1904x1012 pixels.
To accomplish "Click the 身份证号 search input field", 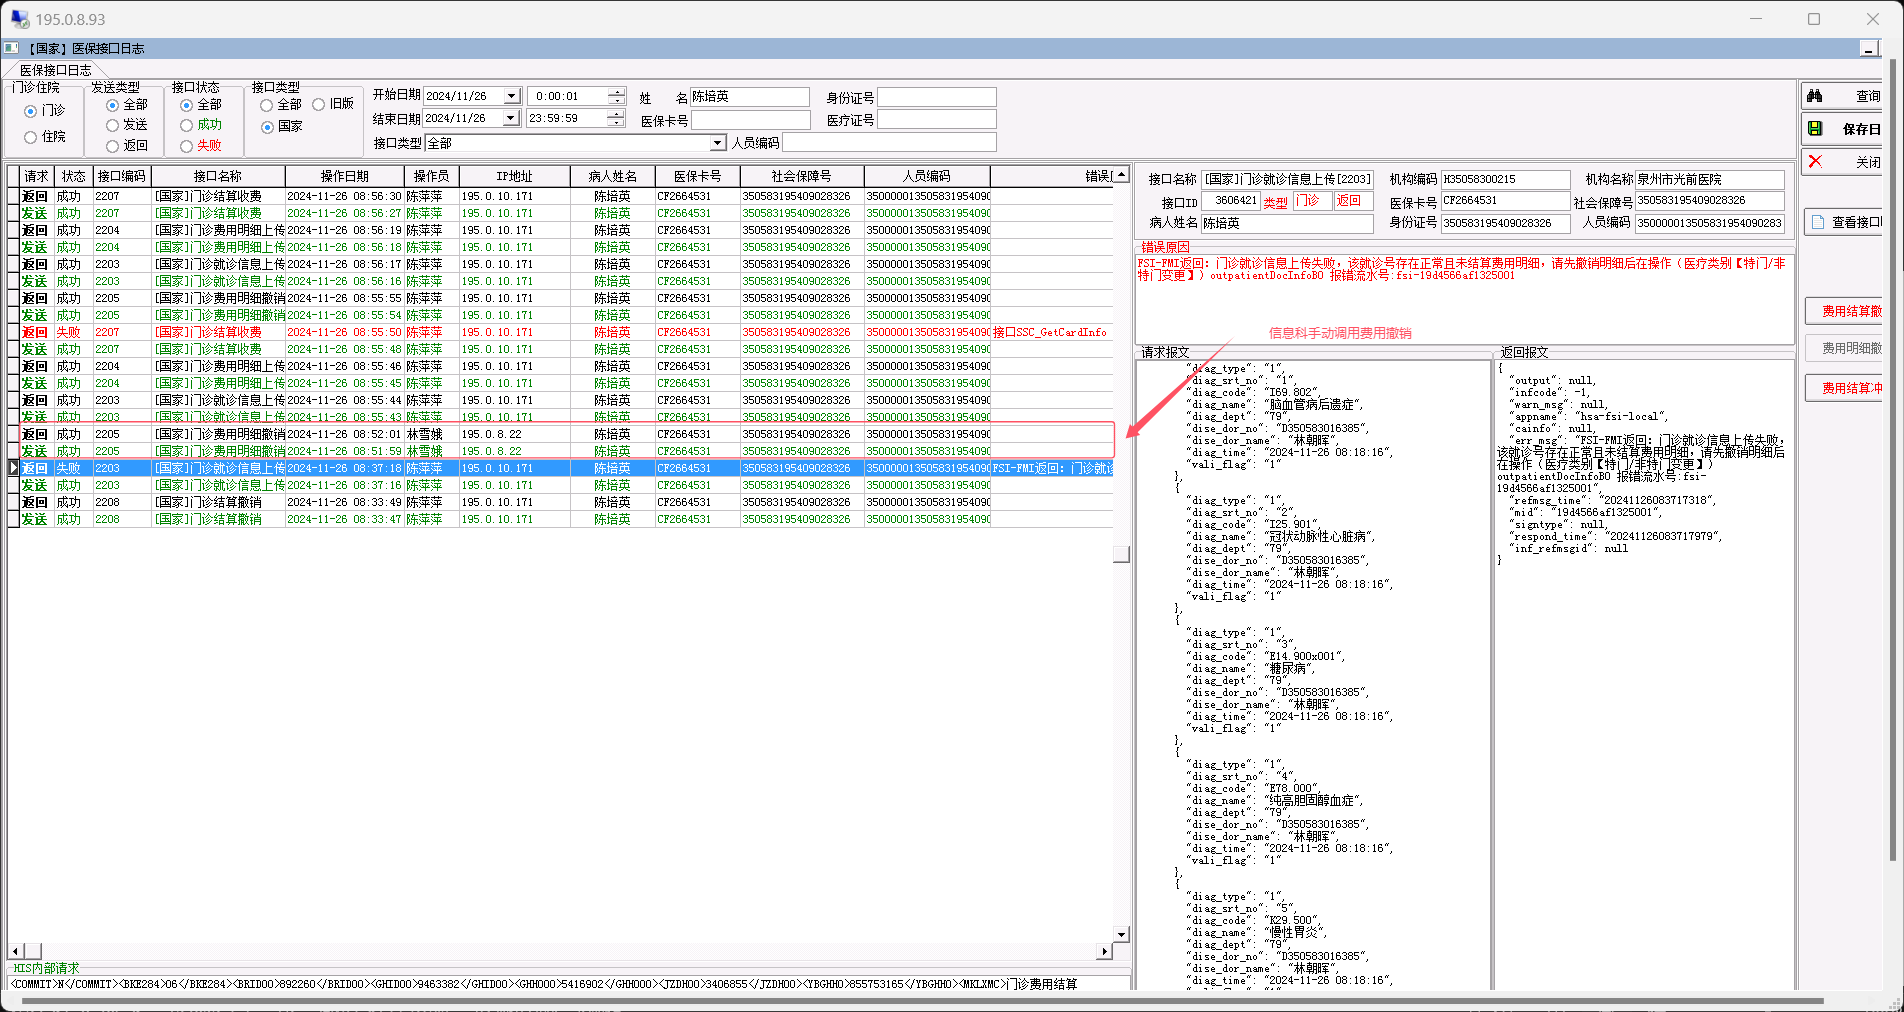I will [936, 98].
